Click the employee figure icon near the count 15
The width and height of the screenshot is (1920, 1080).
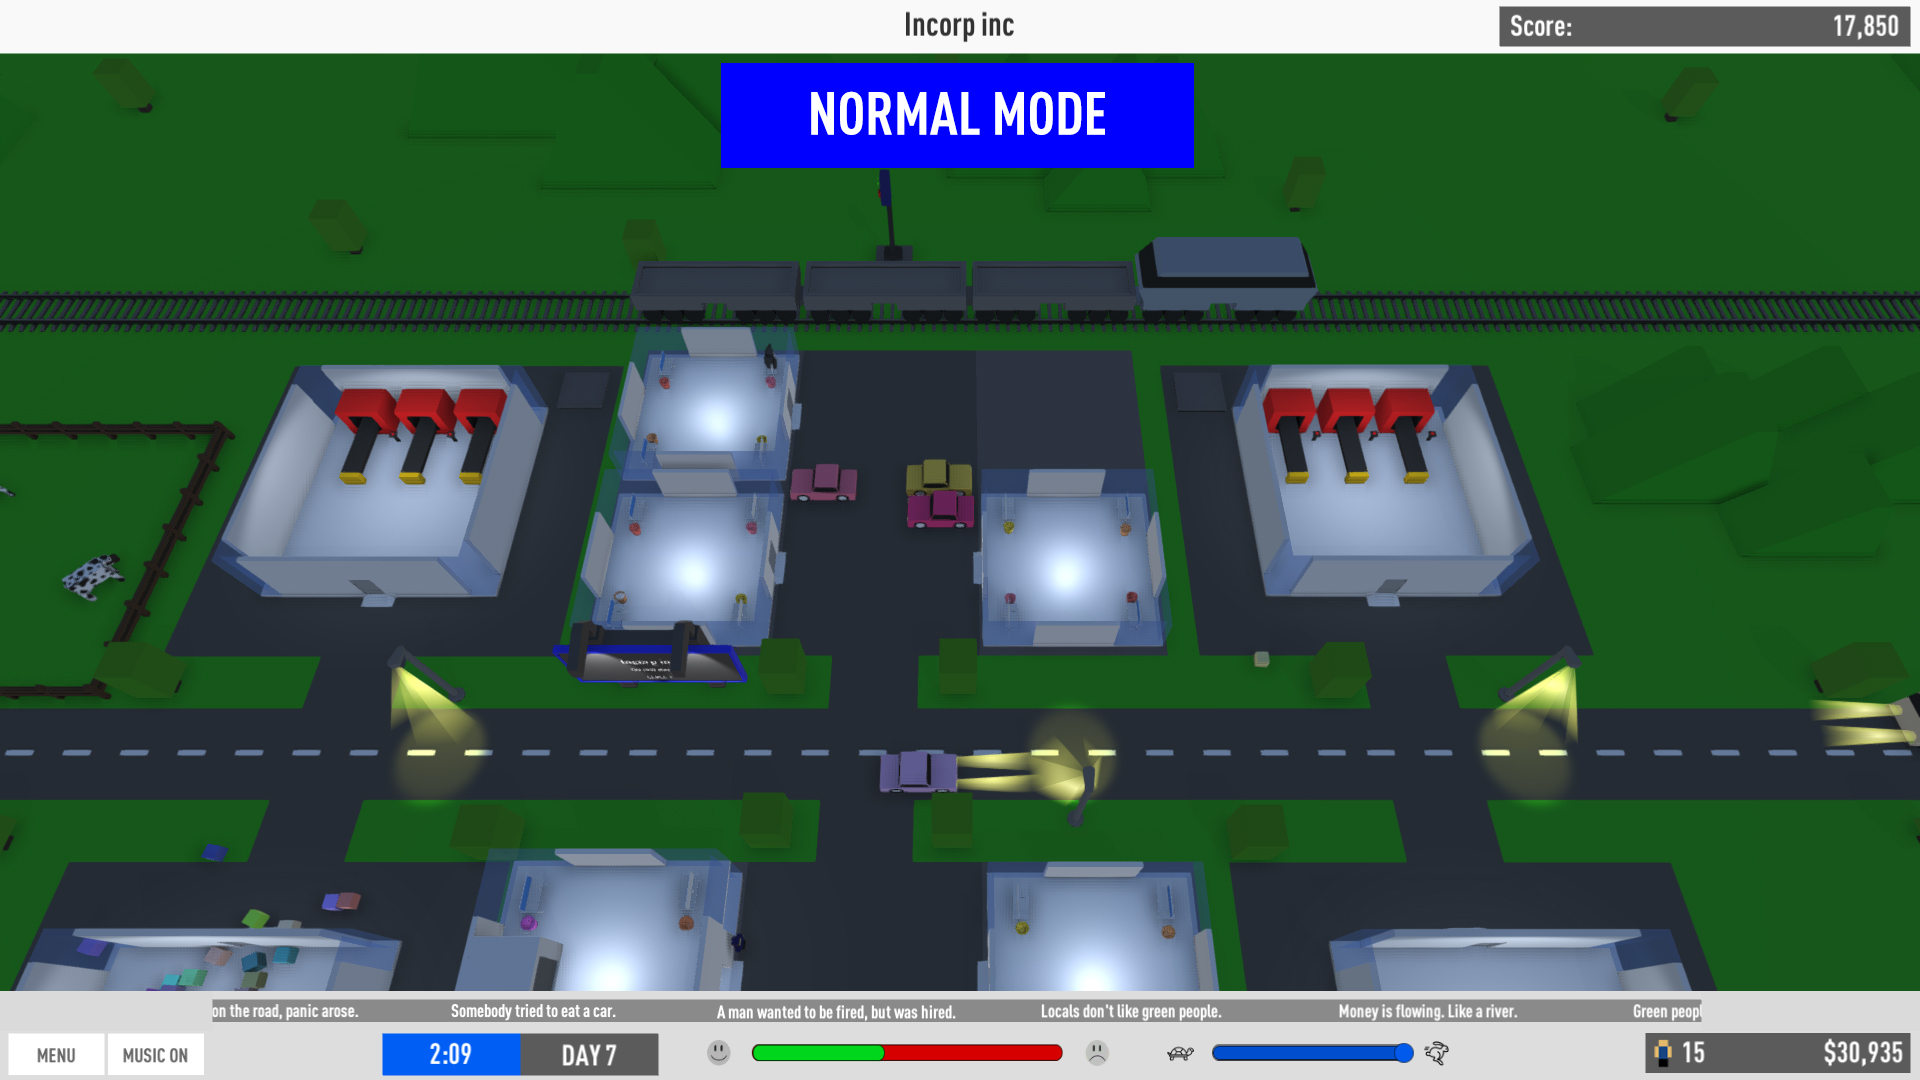point(1662,1052)
